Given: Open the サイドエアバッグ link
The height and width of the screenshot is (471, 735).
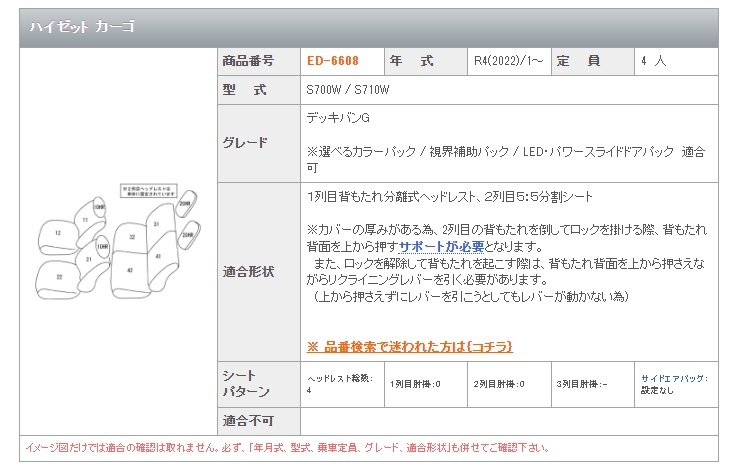Looking at the screenshot, I should [x=675, y=378].
